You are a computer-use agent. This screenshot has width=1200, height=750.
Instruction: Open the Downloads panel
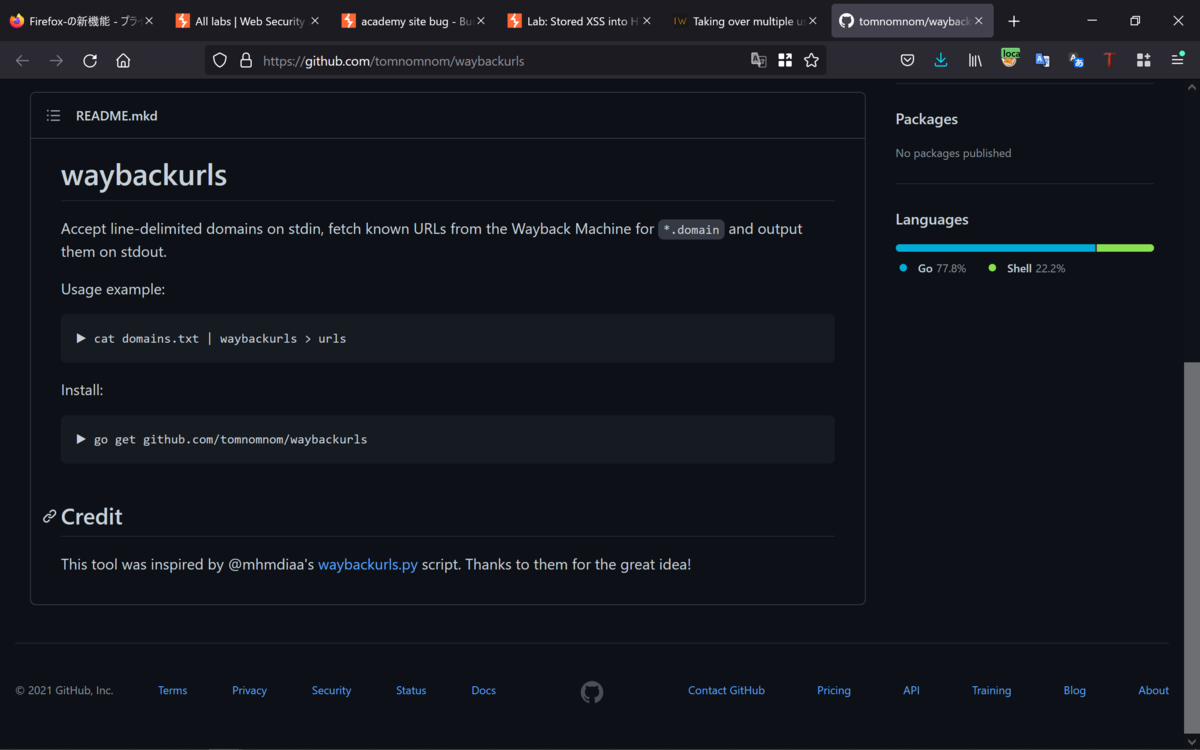[x=940, y=61]
